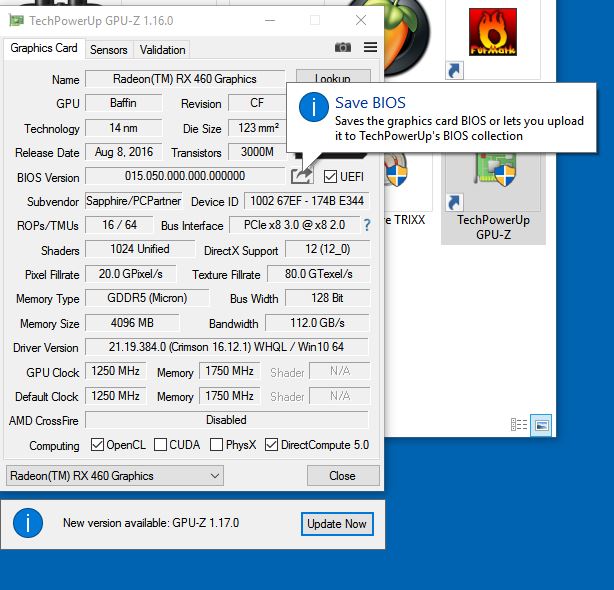Click the ROPs/TMUs field 16 / 64

point(119,225)
